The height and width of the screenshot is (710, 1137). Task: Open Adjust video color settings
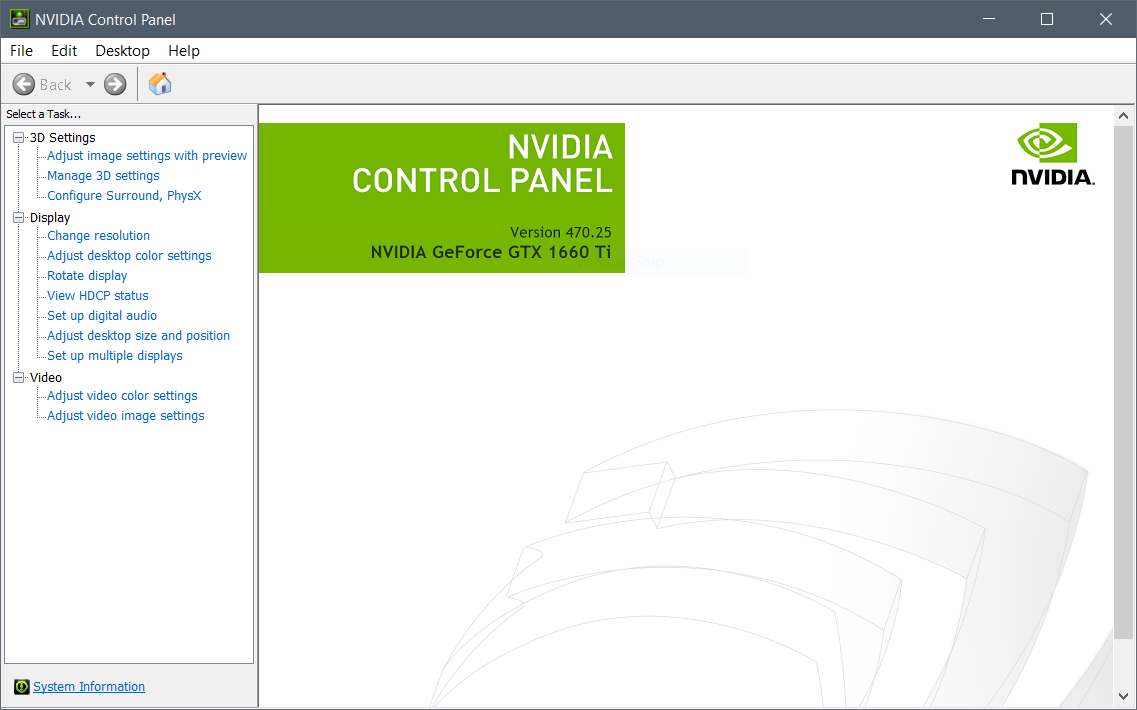(123, 395)
